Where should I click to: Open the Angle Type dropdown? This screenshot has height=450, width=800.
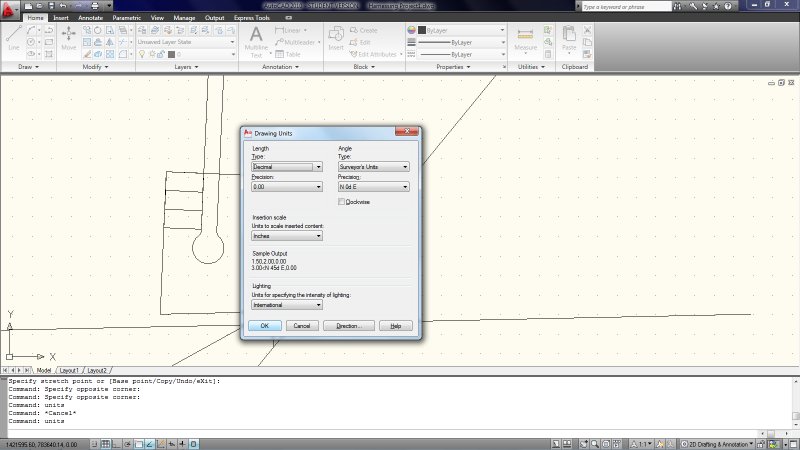[x=373, y=167]
